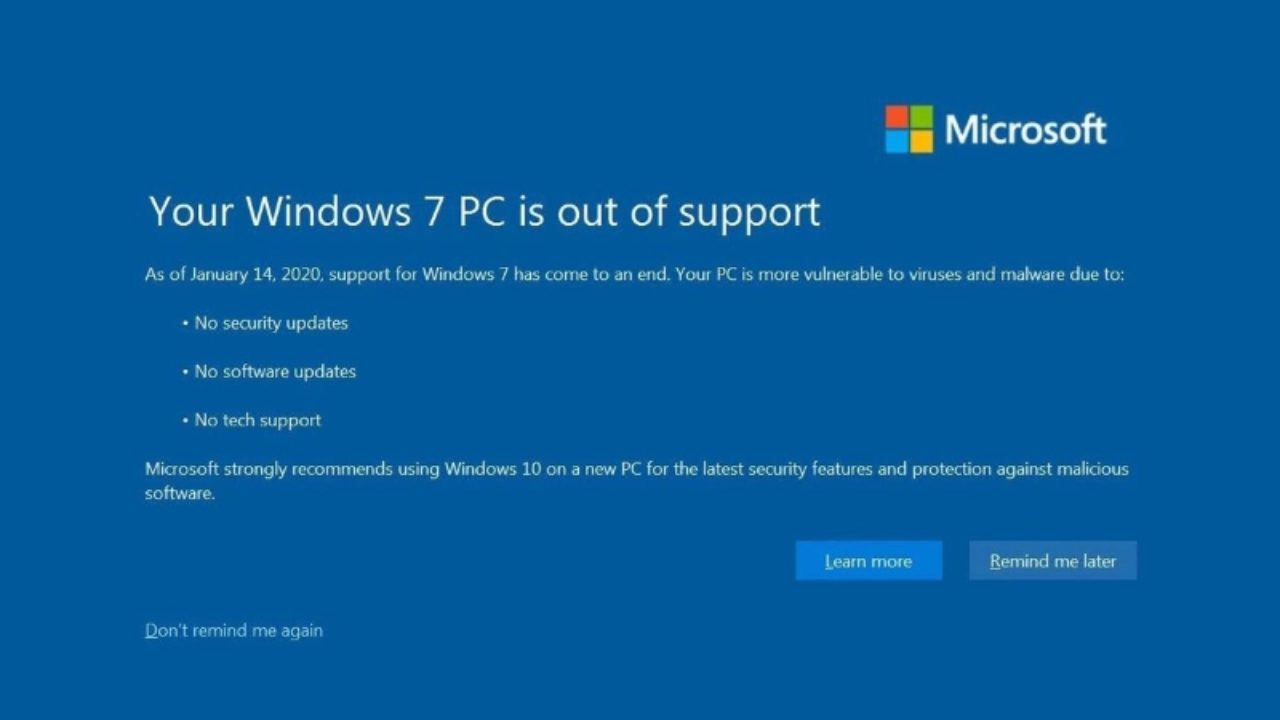Click the blue square in Microsoft logo
Image resolution: width=1280 pixels, height=720 pixels.
click(897, 141)
